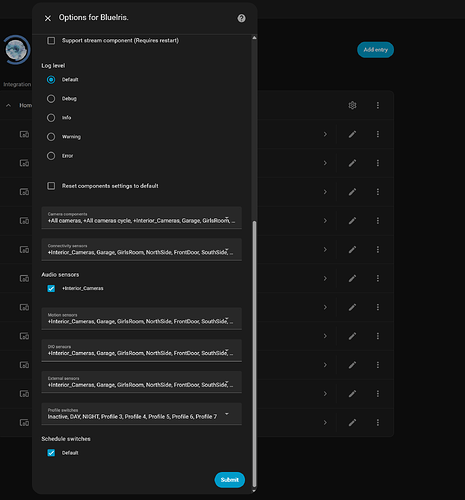The image size is (465, 500).
Task: Edit the first device row with pencil icon
Action: pyautogui.click(x=352, y=134)
